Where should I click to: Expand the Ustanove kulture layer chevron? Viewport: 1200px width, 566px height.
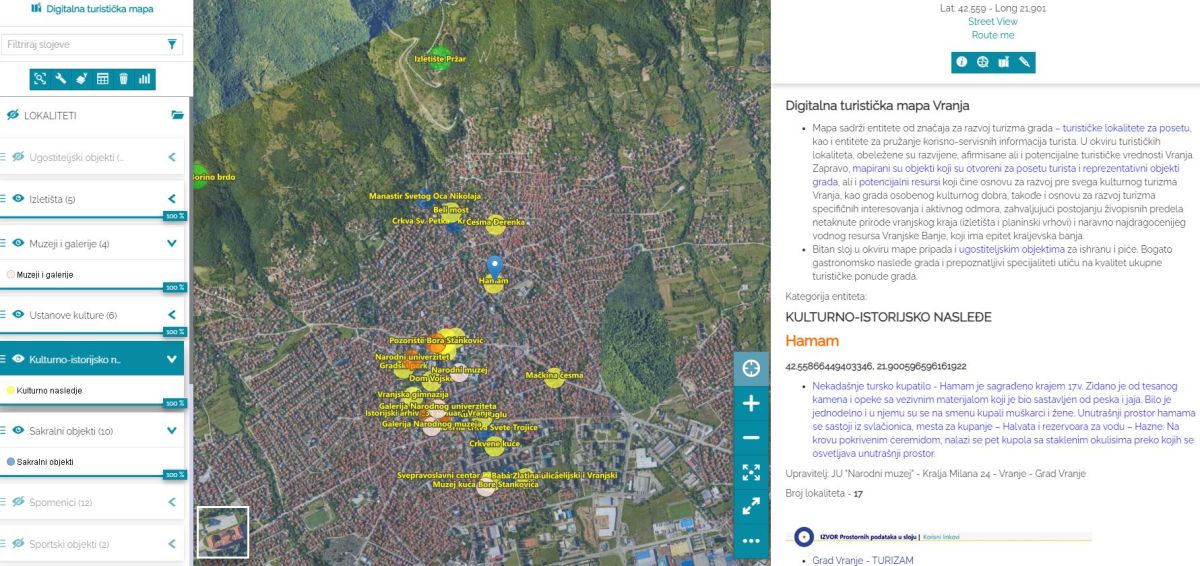[172, 315]
